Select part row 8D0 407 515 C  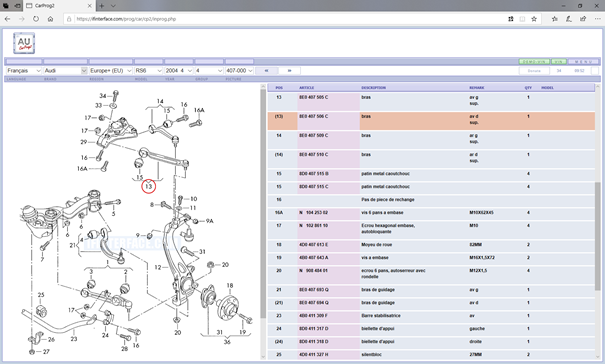click(x=431, y=187)
